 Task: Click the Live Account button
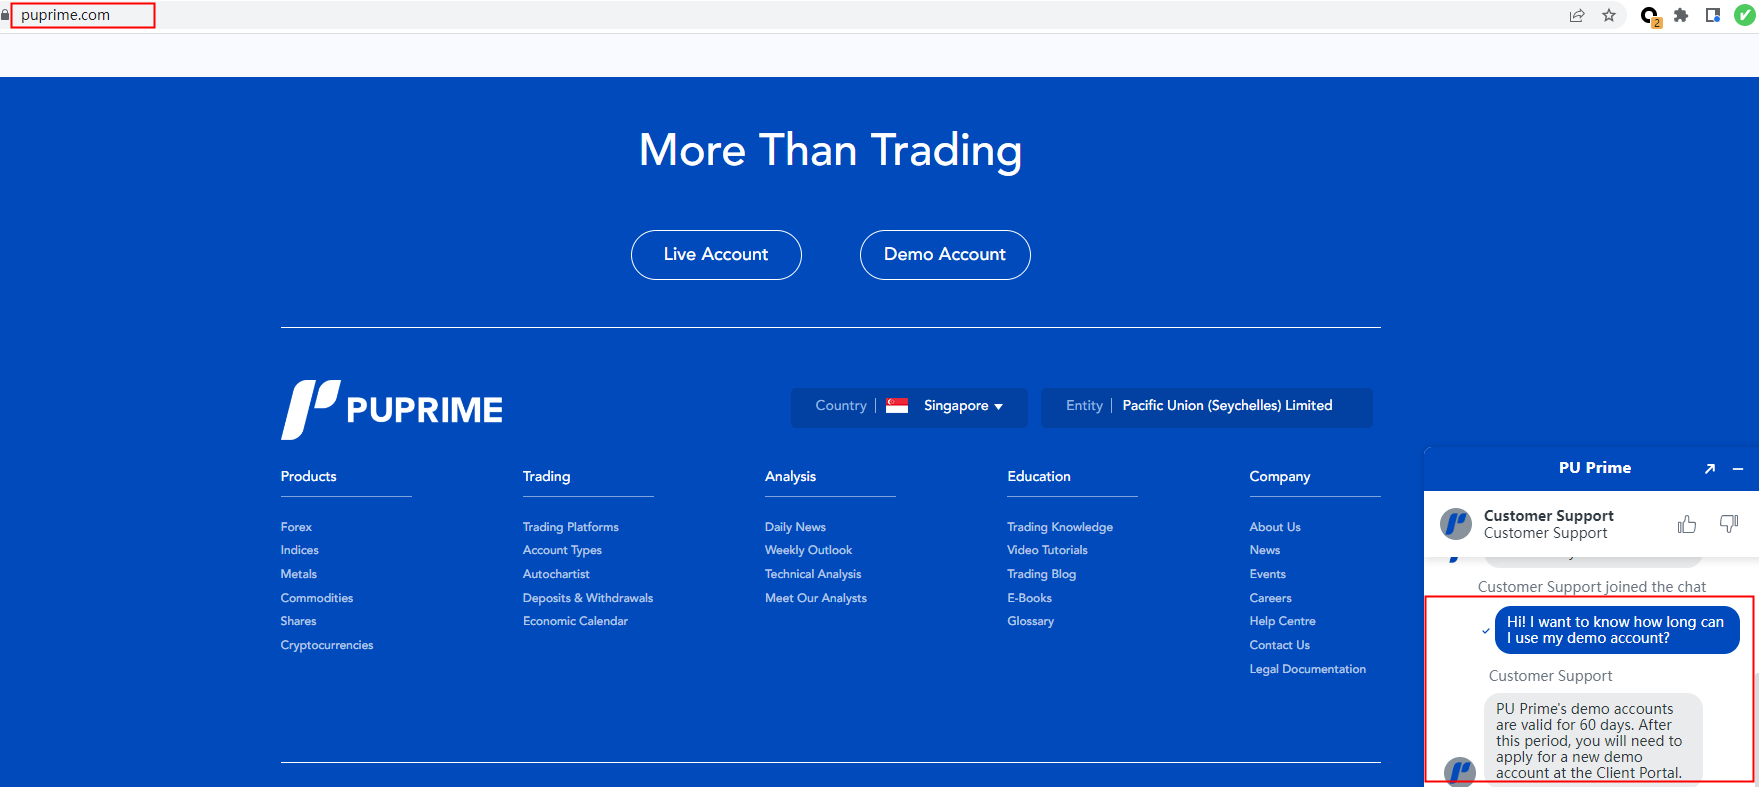[716, 255]
